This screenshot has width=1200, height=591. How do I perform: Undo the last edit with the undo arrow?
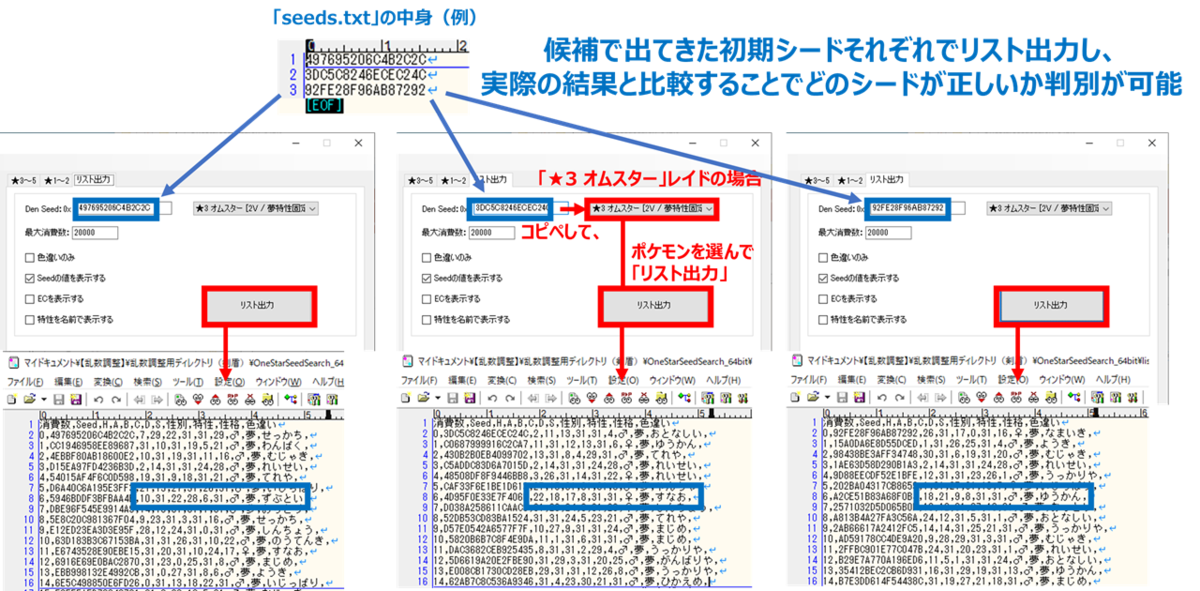[98, 399]
